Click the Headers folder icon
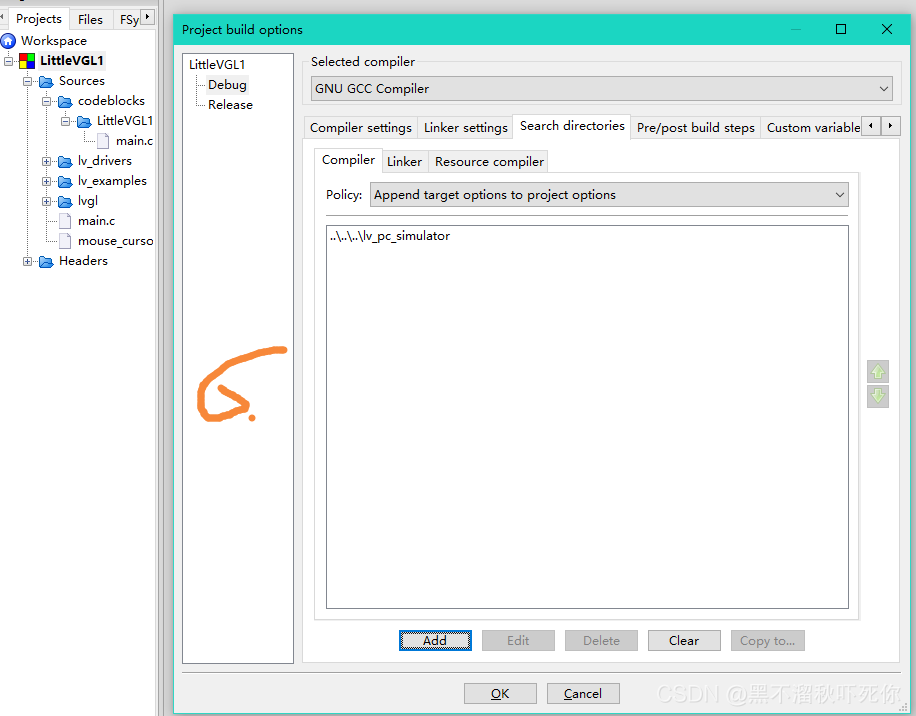 [x=46, y=262]
